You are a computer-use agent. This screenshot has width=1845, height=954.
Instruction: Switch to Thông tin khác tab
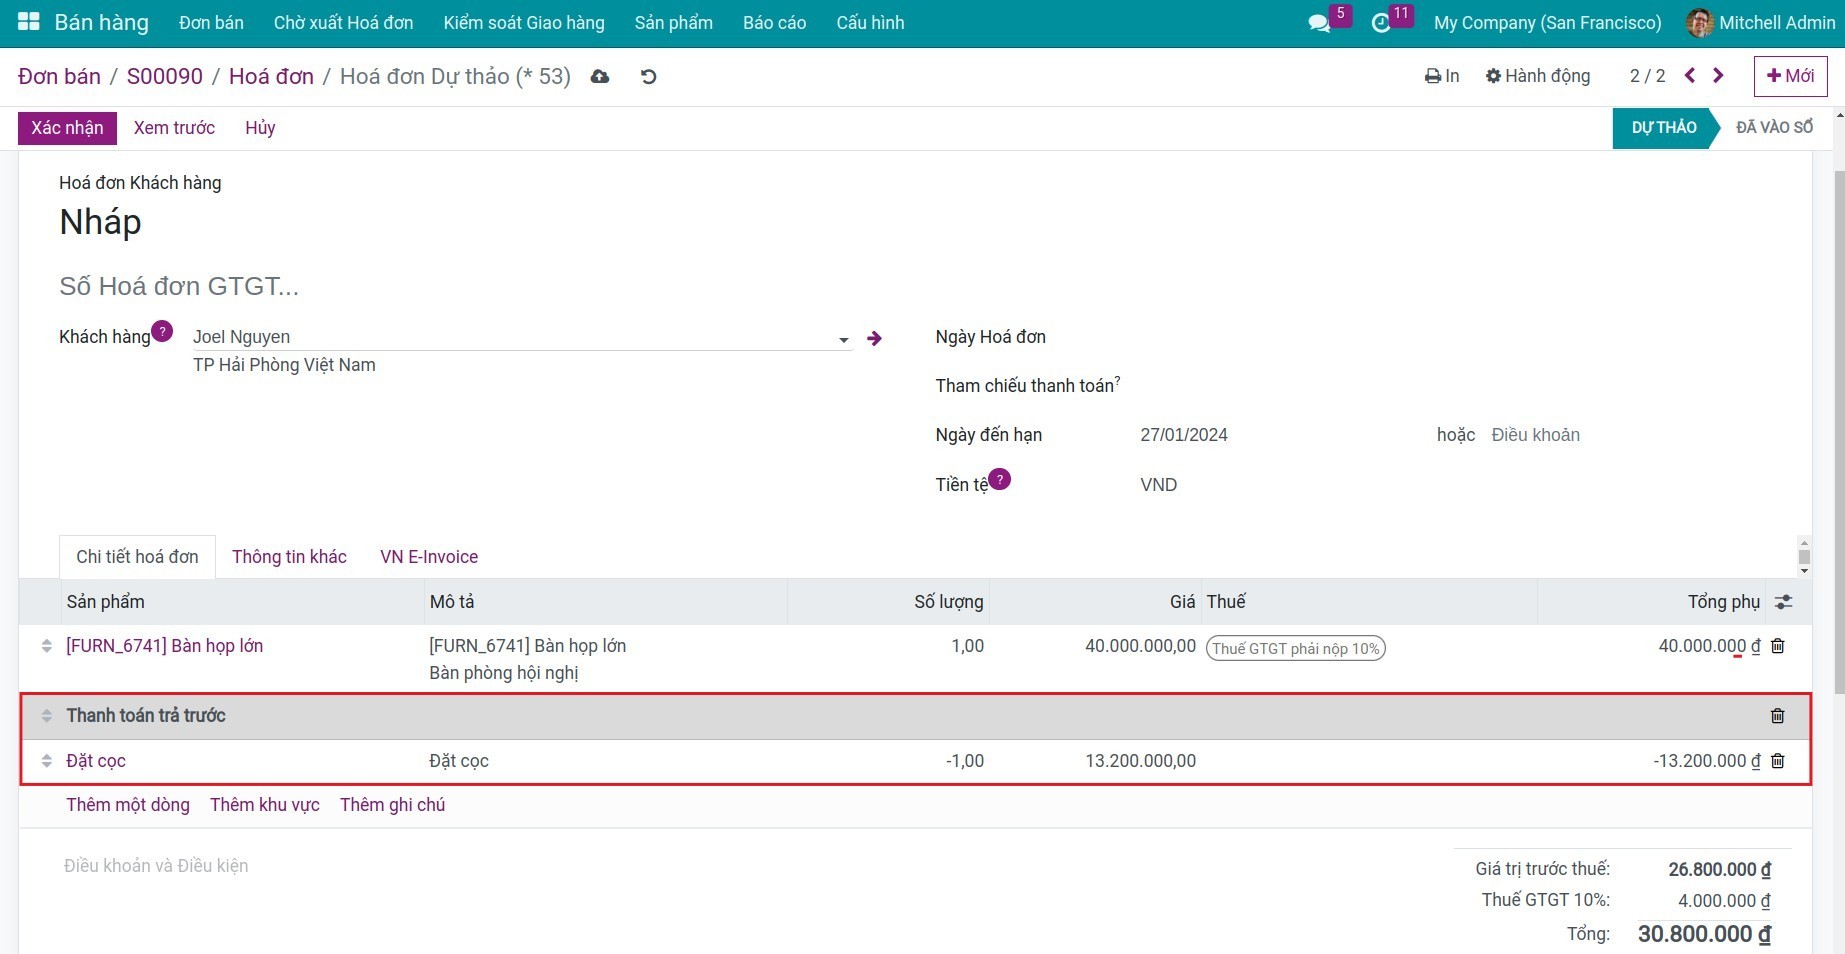coord(289,557)
